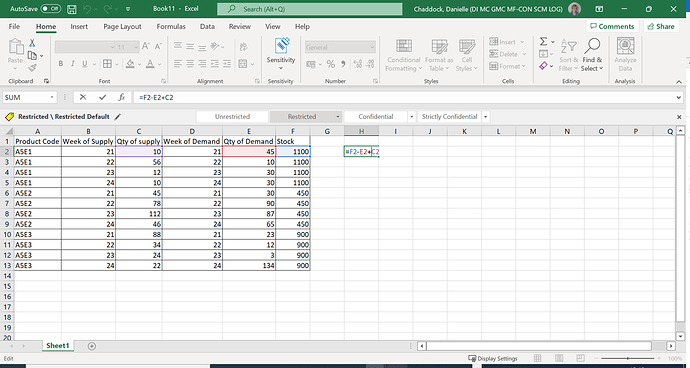The width and height of the screenshot is (690, 368).
Task: Click Increase Font Size icon
Action: click(147, 47)
